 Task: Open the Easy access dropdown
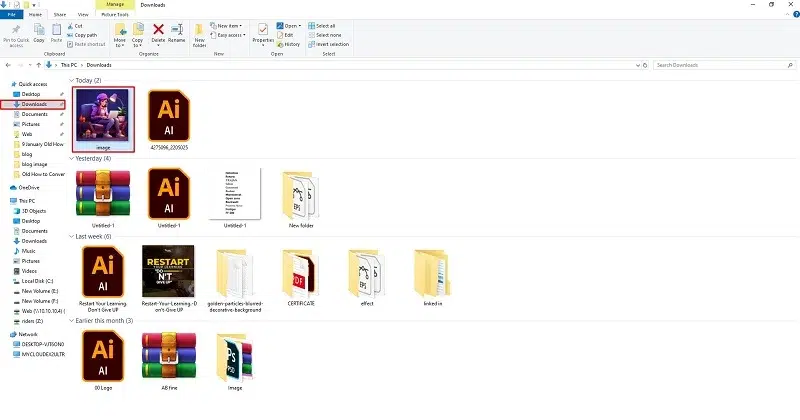pos(228,35)
